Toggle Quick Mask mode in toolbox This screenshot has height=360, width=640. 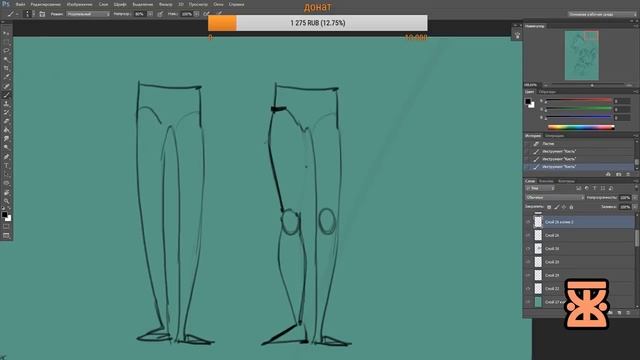(6, 227)
